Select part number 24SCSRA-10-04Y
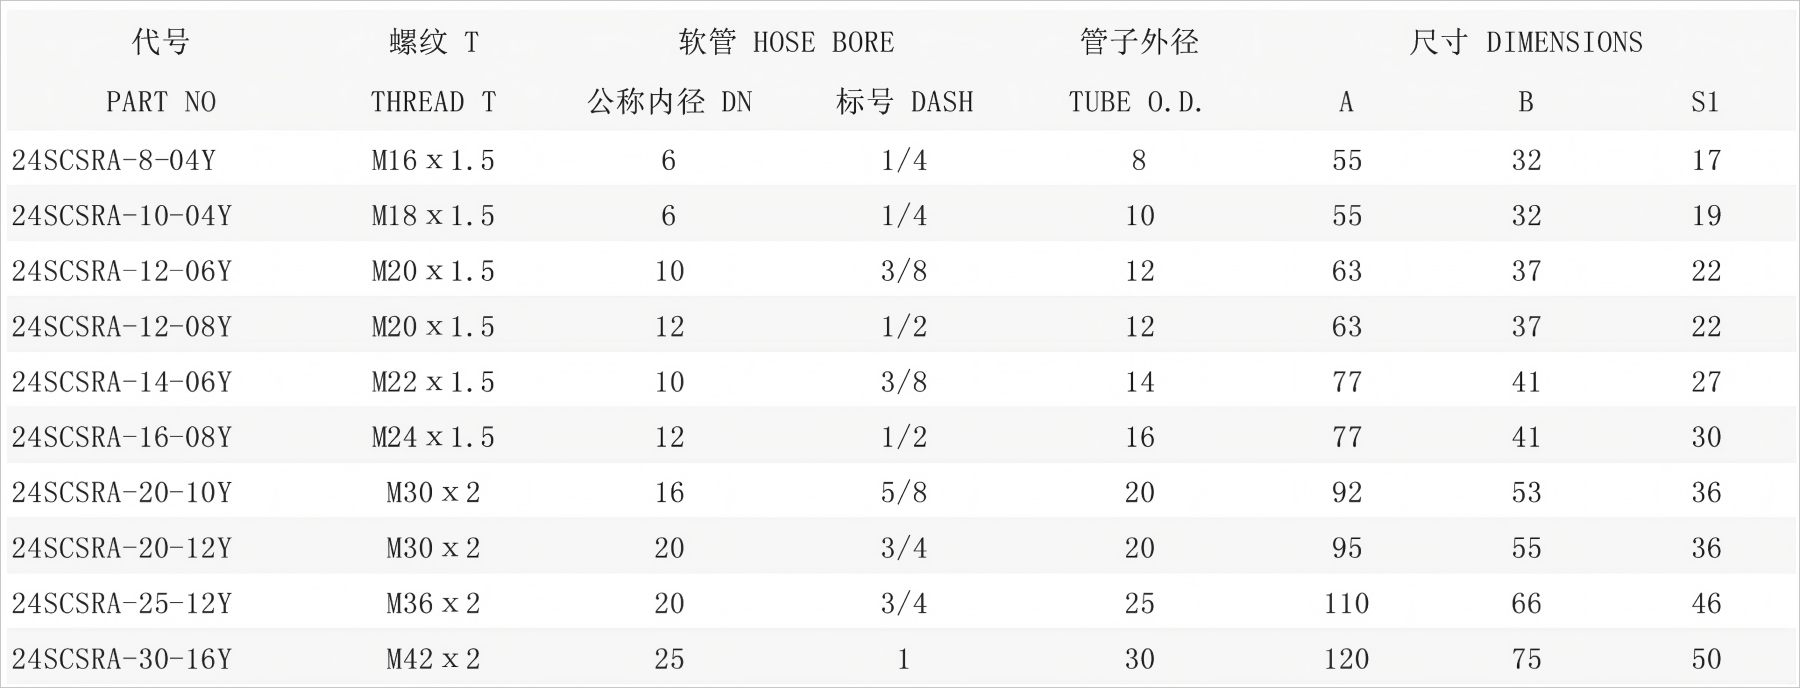 pos(121,216)
